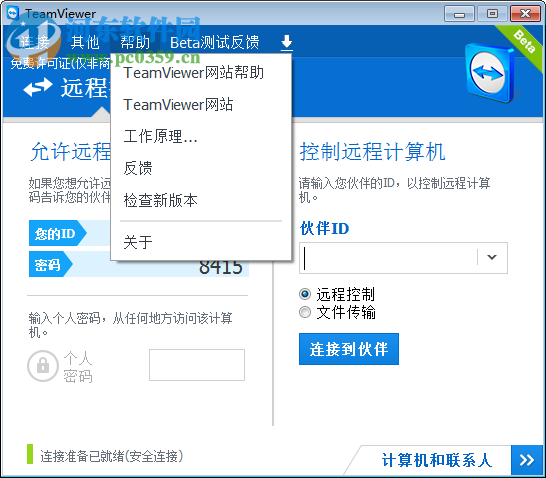546x478 pixels.
Task: Click the 您的ID label tag
Action: pos(57,233)
